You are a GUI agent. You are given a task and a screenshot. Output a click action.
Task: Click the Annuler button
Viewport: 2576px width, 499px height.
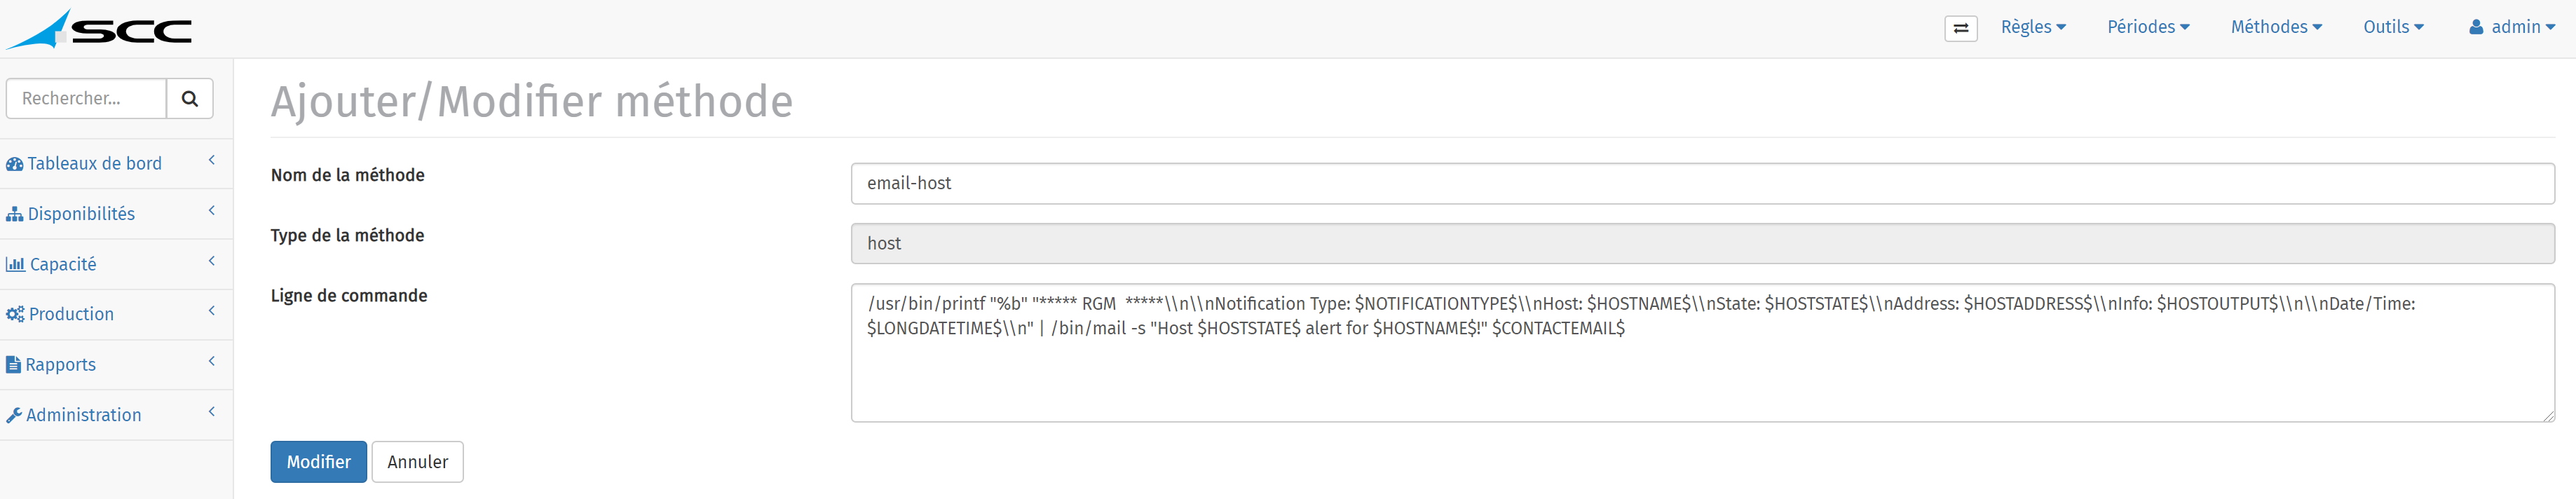[x=417, y=462]
